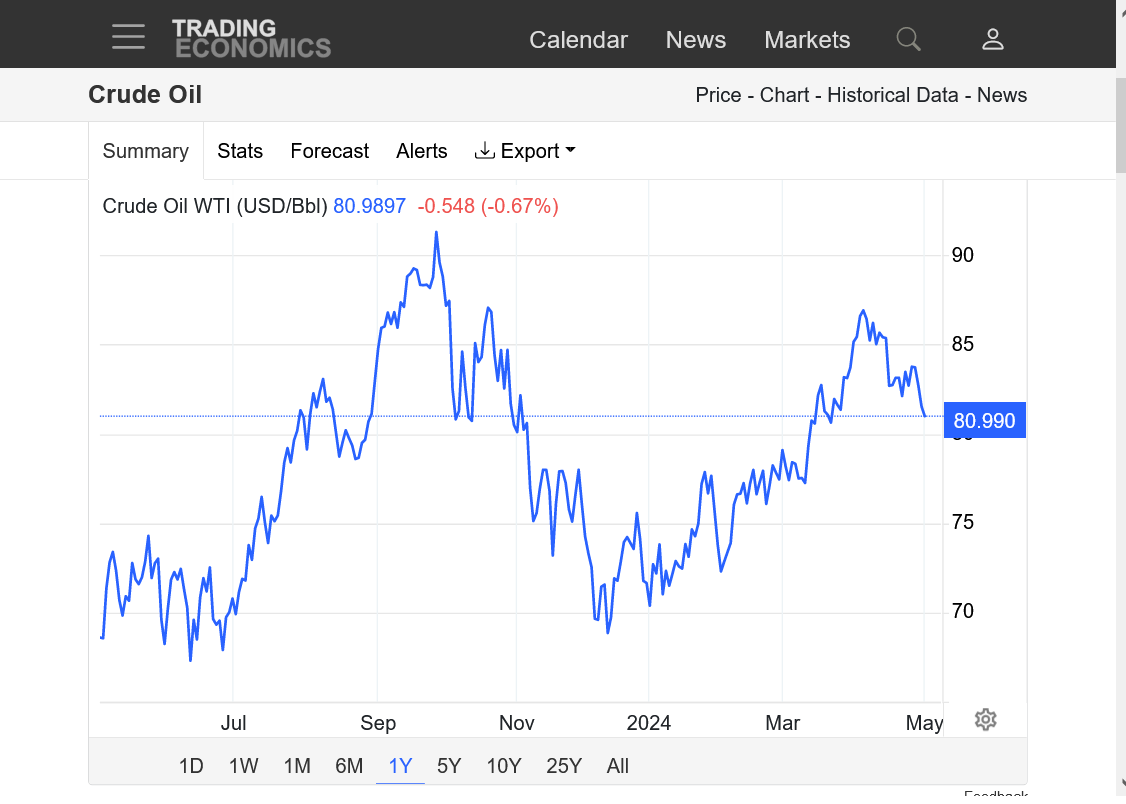
Task: Click the 80.990 current price label
Action: click(x=985, y=420)
